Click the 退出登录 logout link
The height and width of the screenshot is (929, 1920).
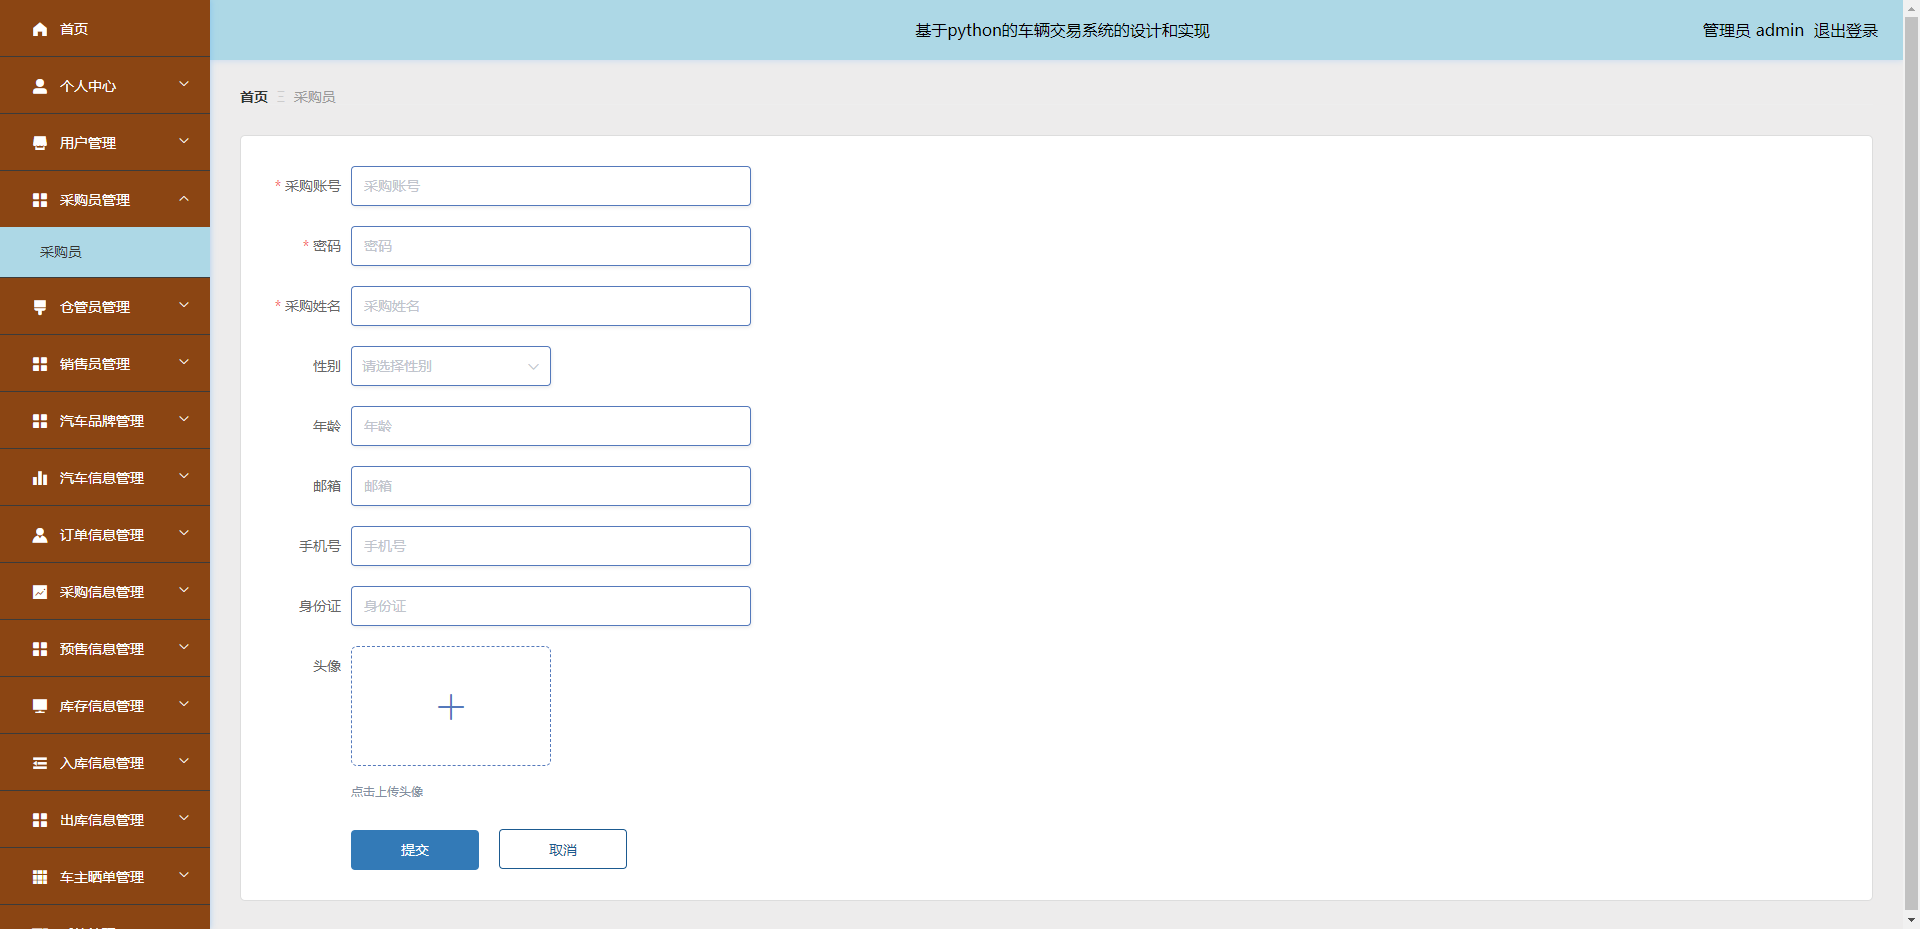click(1845, 31)
